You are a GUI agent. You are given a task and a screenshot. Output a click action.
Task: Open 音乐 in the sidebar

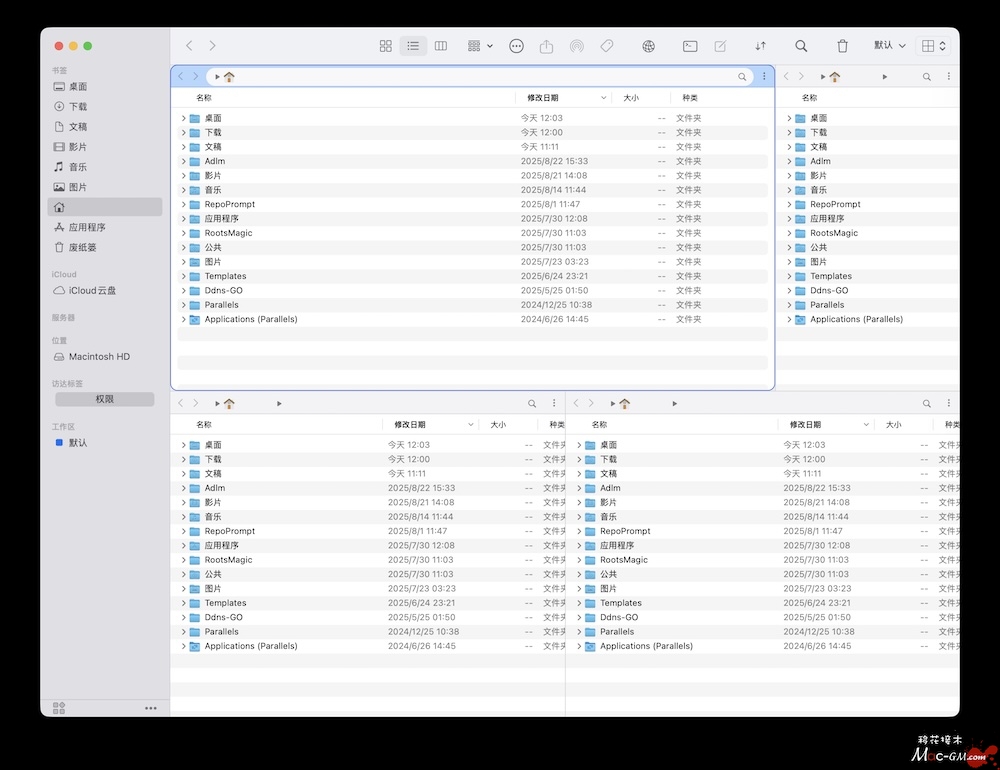105,167
